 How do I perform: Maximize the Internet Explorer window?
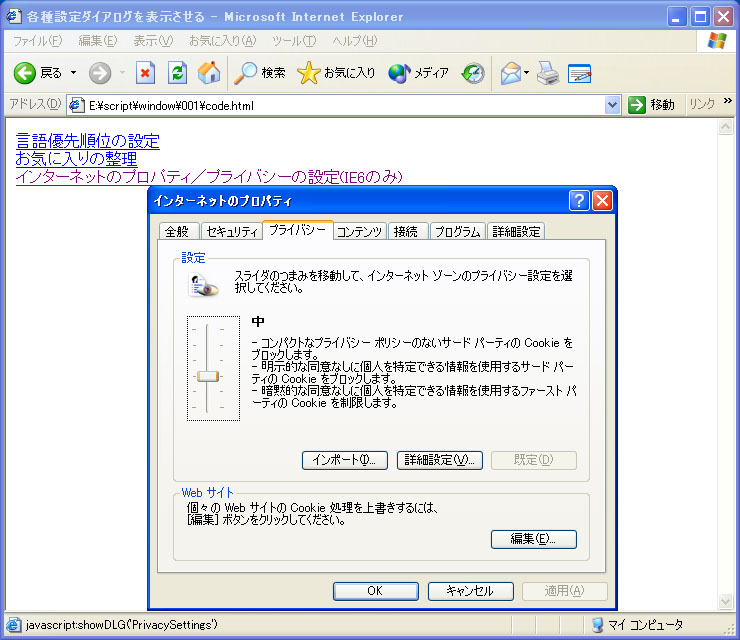[x=700, y=17]
